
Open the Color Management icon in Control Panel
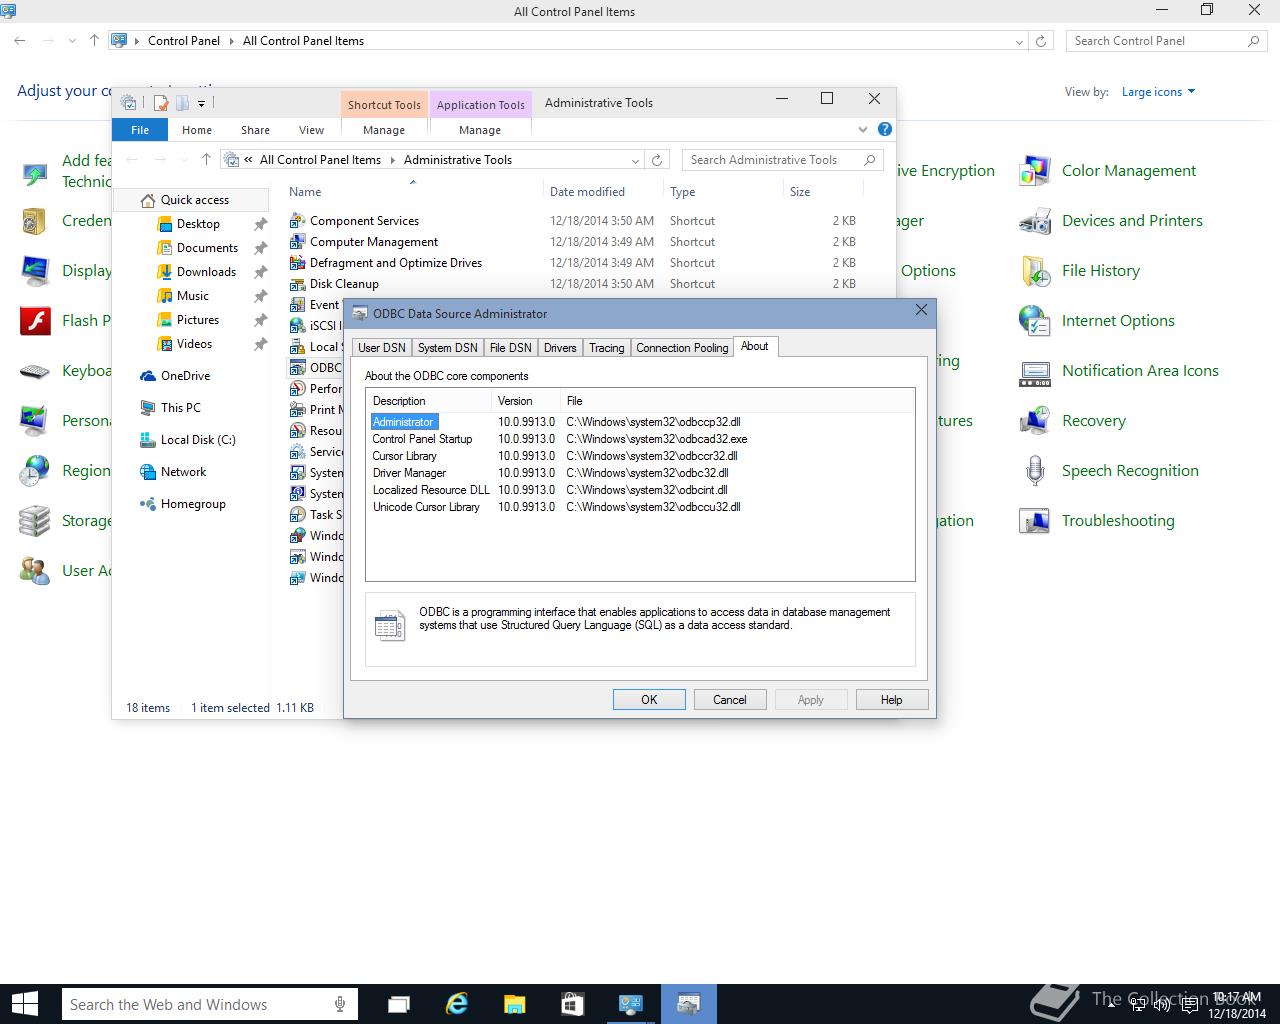tap(1034, 171)
